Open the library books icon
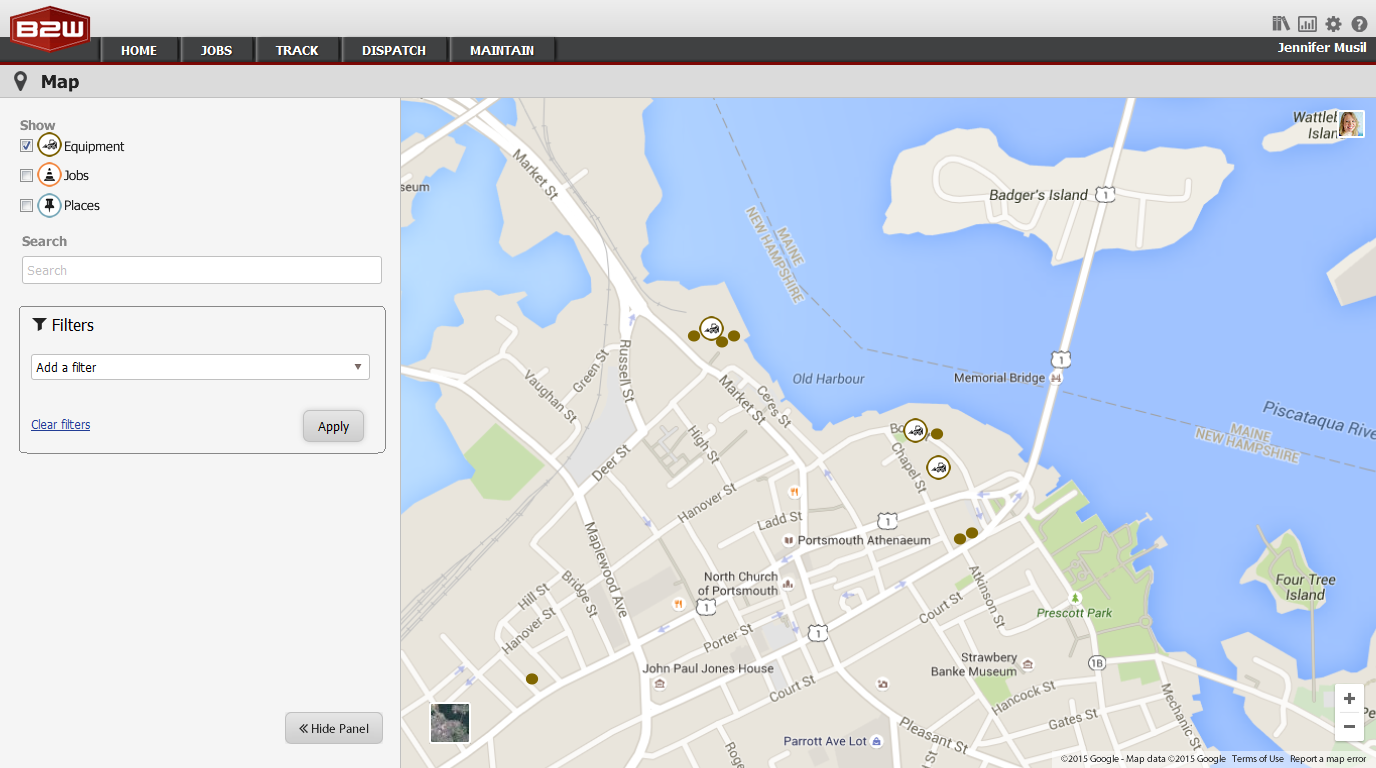Viewport: 1376px width, 768px height. tap(1281, 24)
